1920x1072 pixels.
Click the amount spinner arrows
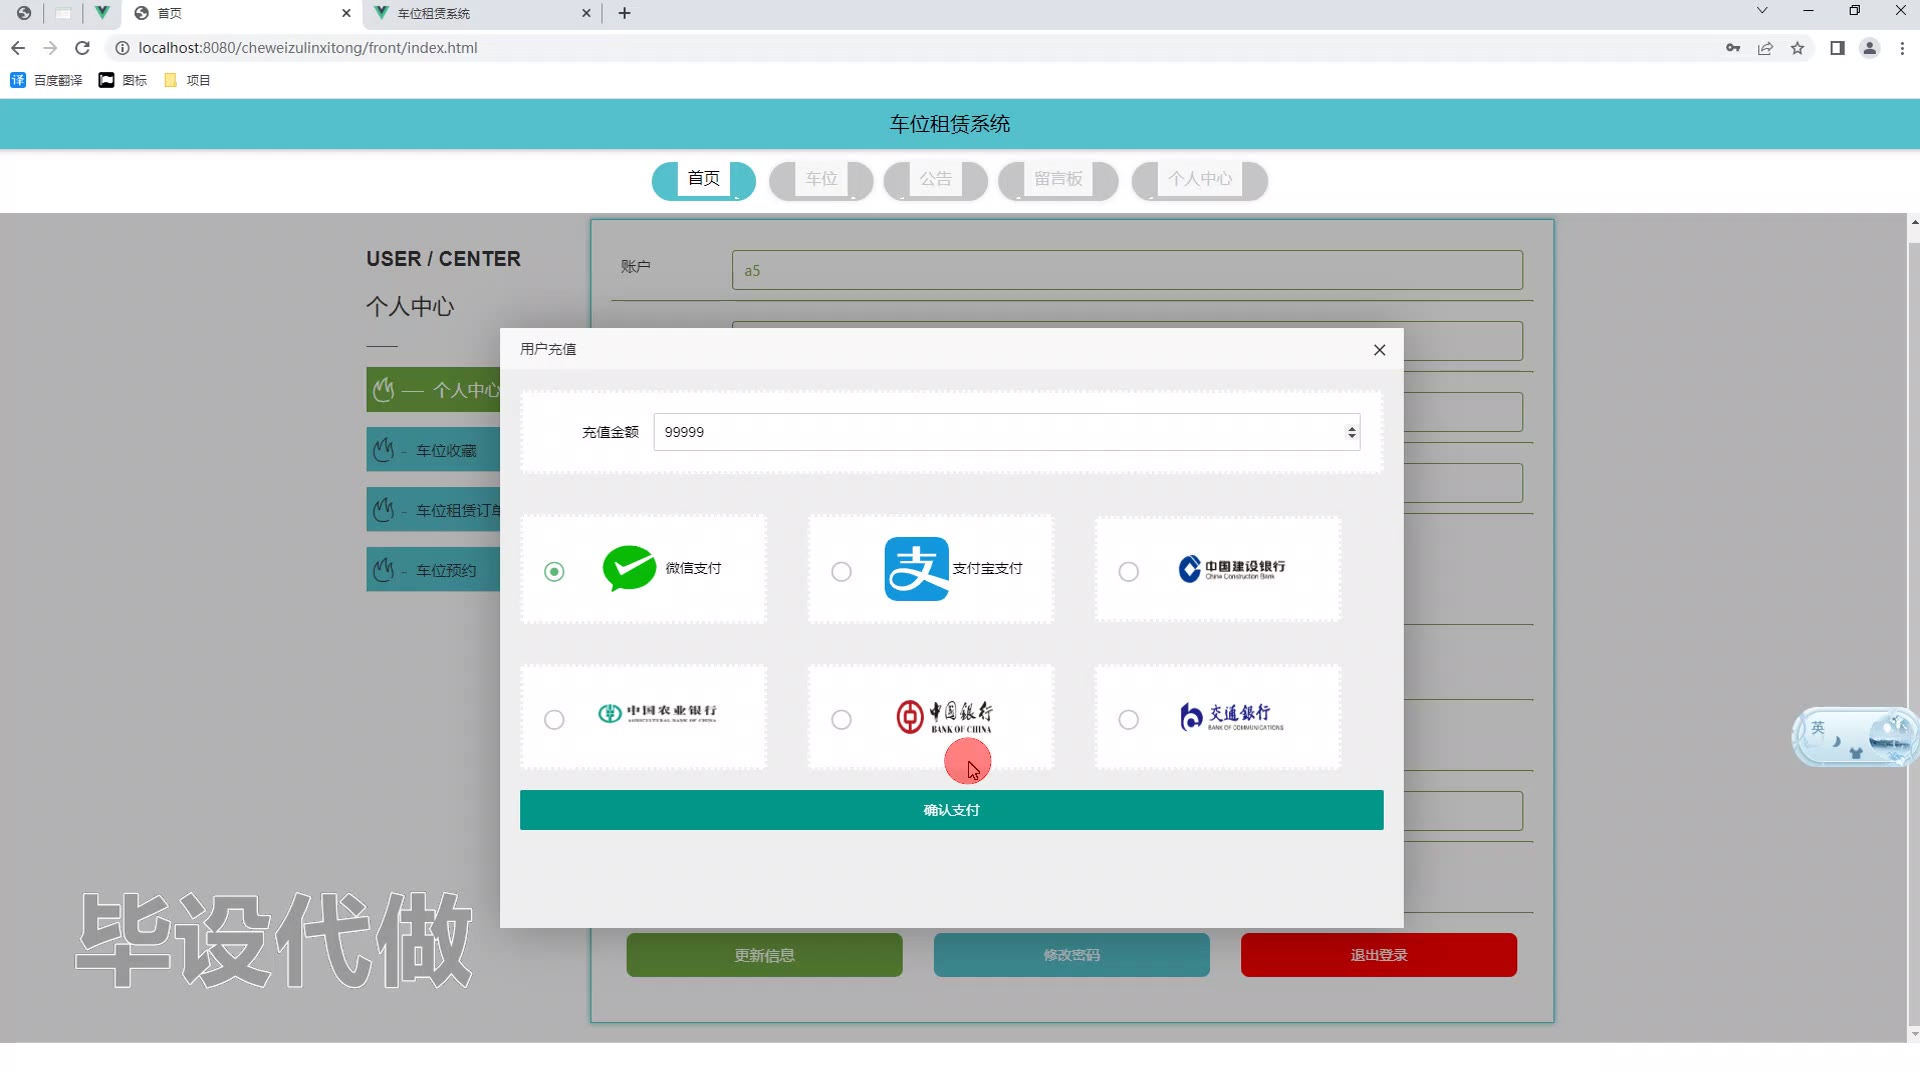[x=1352, y=432]
